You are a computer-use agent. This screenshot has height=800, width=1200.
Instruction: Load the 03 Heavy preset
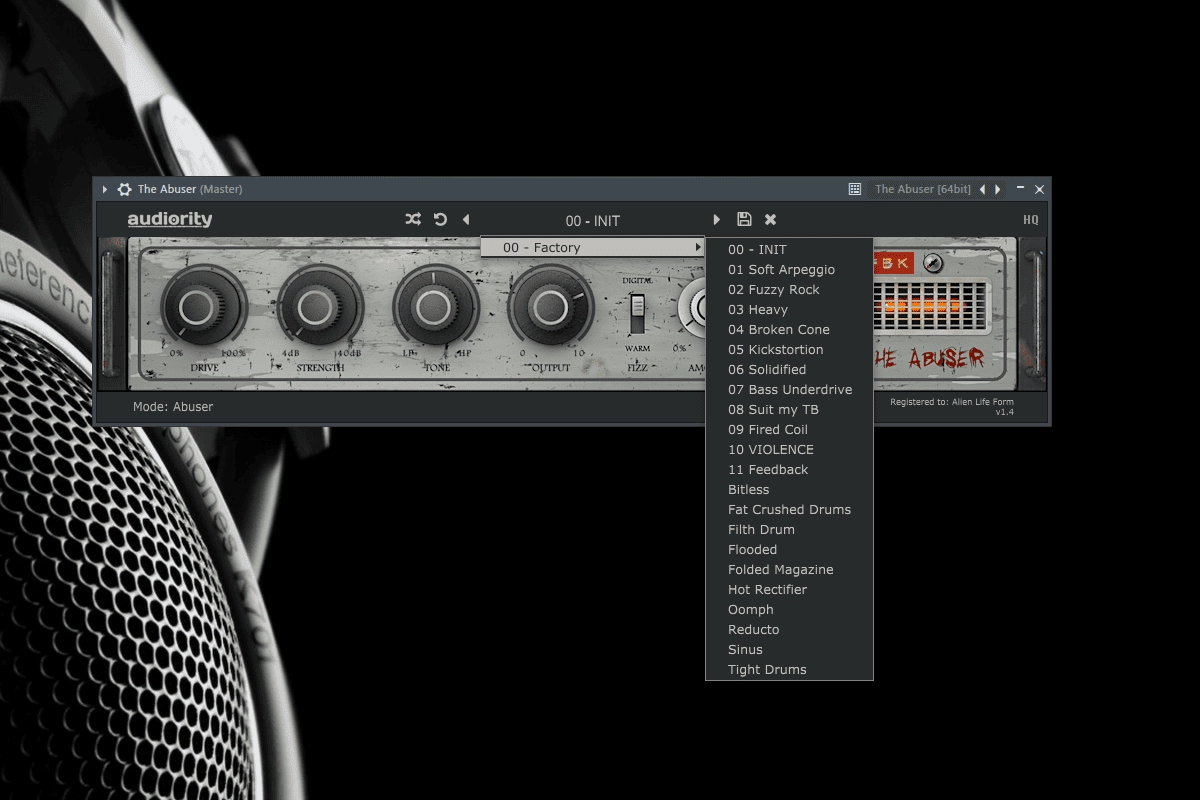pyautogui.click(x=789, y=309)
